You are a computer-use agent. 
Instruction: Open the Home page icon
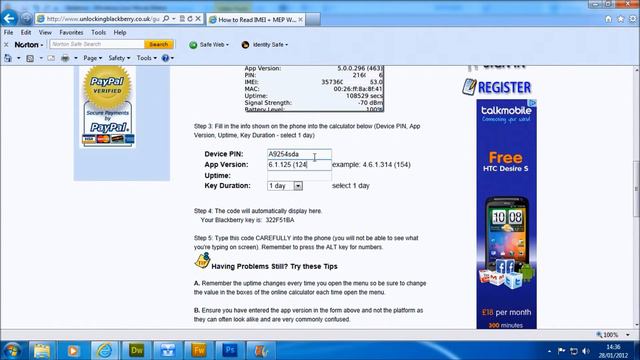click(x=608, y=19)
